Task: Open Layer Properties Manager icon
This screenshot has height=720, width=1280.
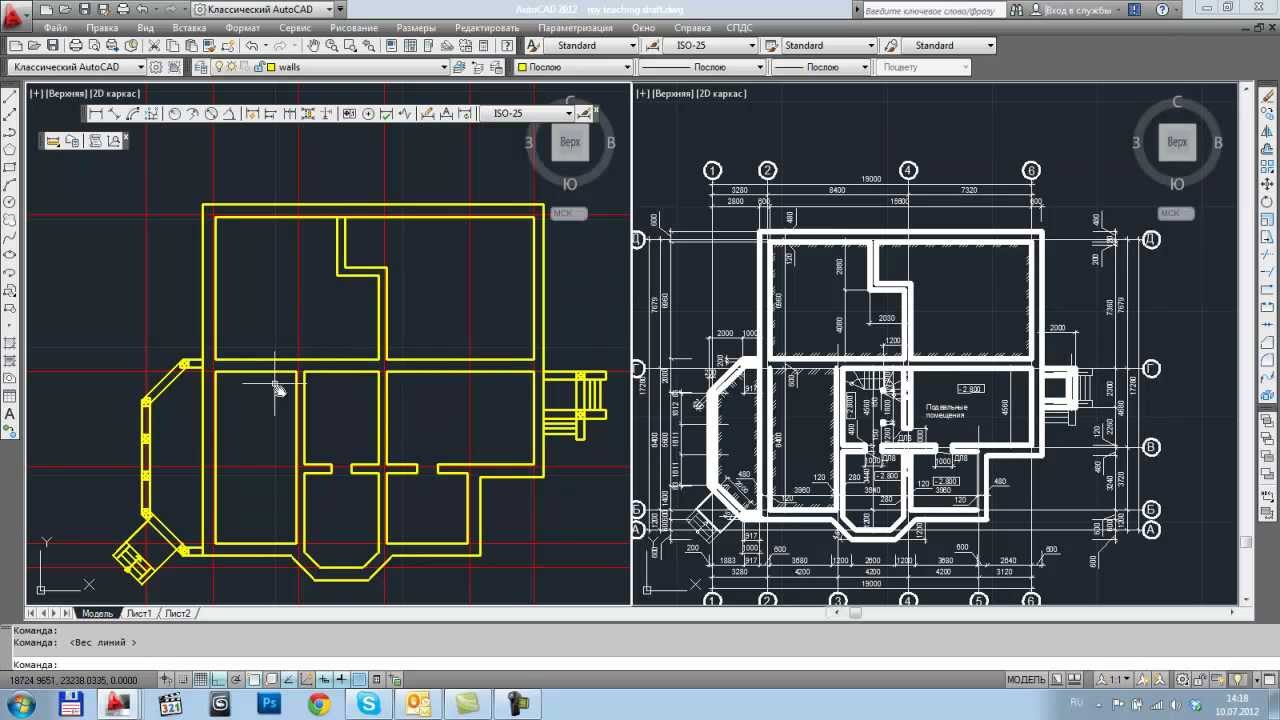Action: [200, 67]
